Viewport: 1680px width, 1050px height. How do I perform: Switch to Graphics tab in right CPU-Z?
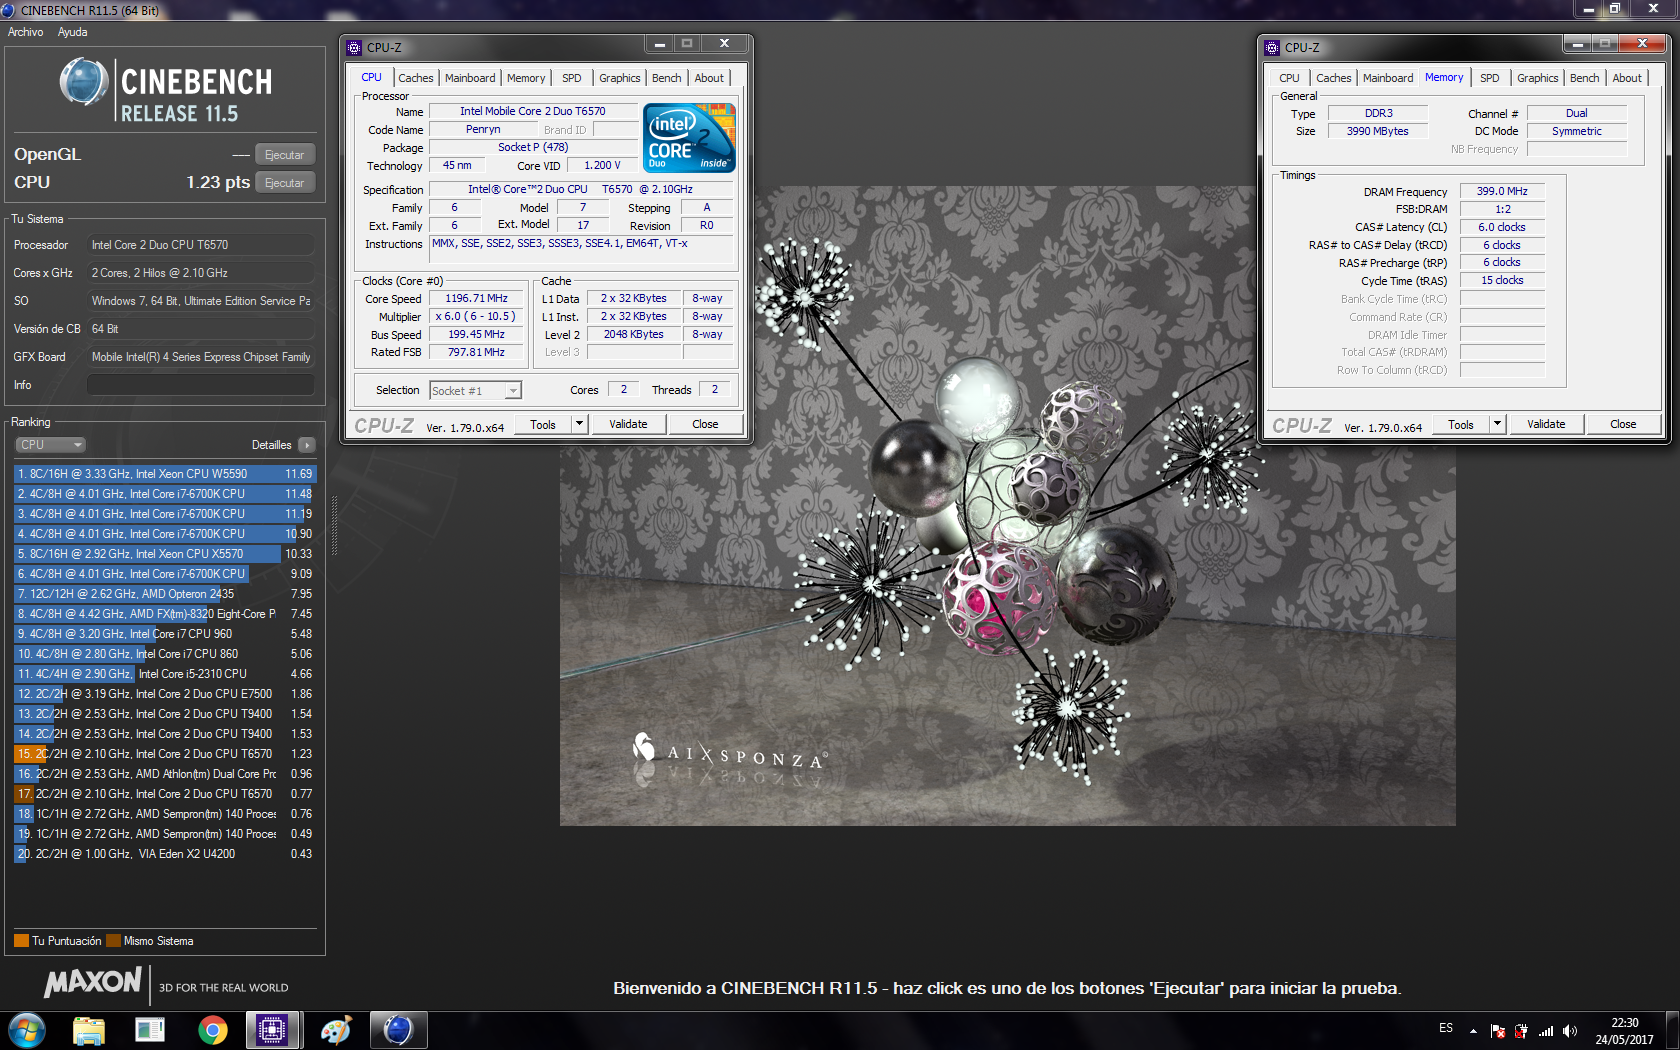1538,78
